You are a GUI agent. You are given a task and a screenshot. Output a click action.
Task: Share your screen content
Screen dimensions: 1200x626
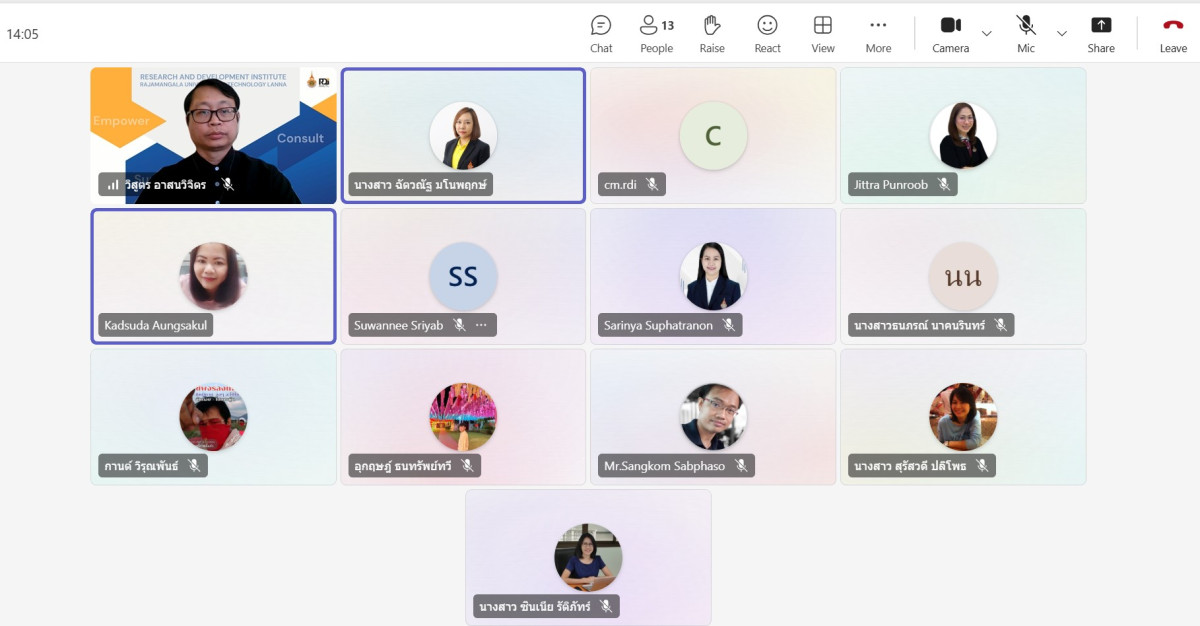pyautogui.click(x=1101, y=33)
